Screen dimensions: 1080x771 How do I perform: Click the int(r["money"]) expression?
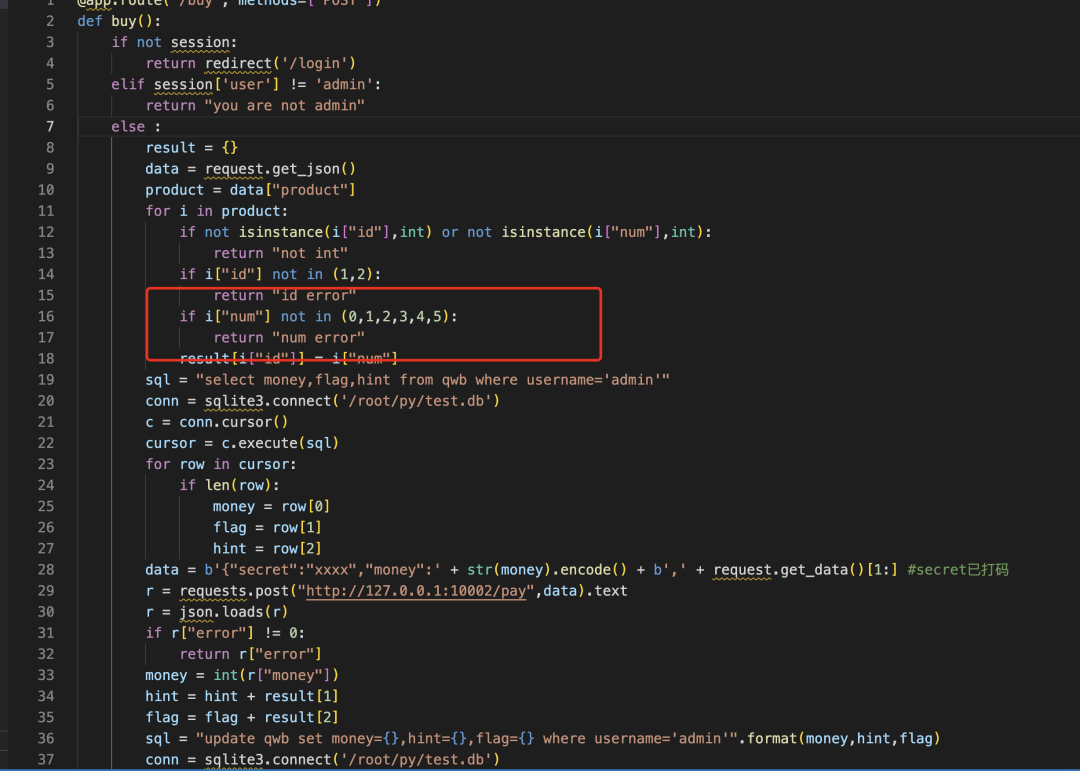[276, 675]
